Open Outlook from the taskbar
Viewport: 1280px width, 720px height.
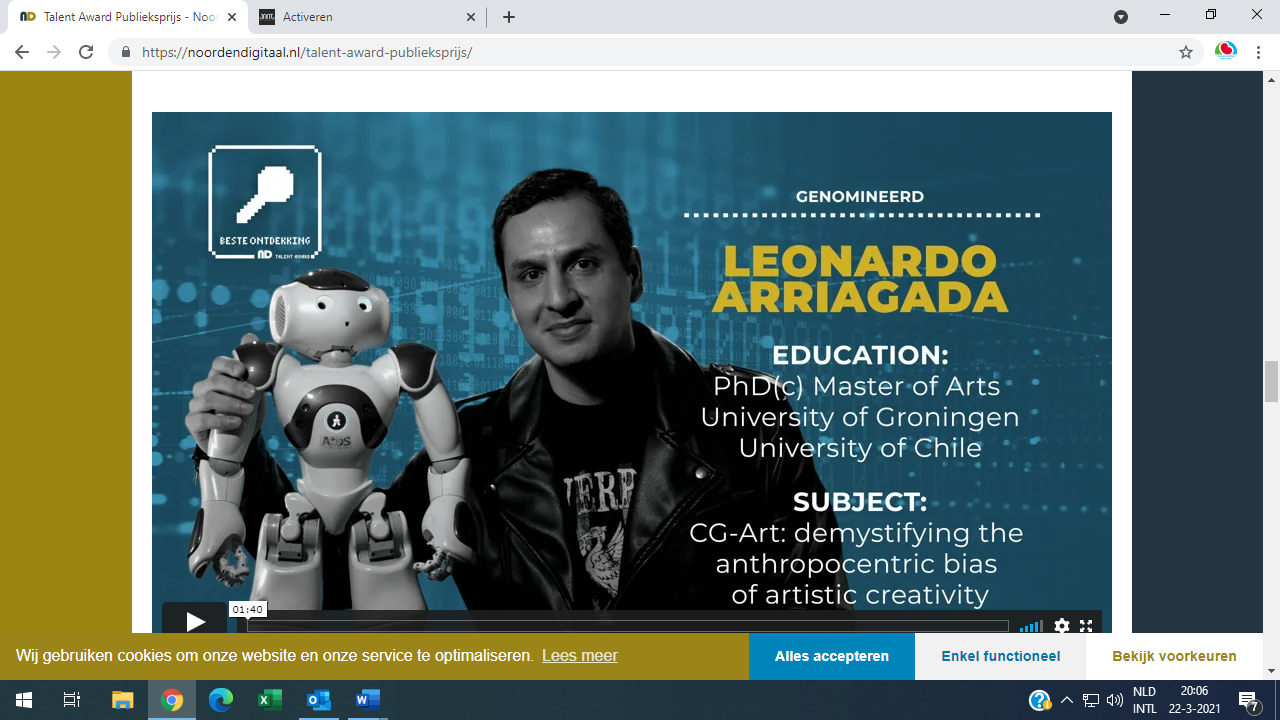319,700
